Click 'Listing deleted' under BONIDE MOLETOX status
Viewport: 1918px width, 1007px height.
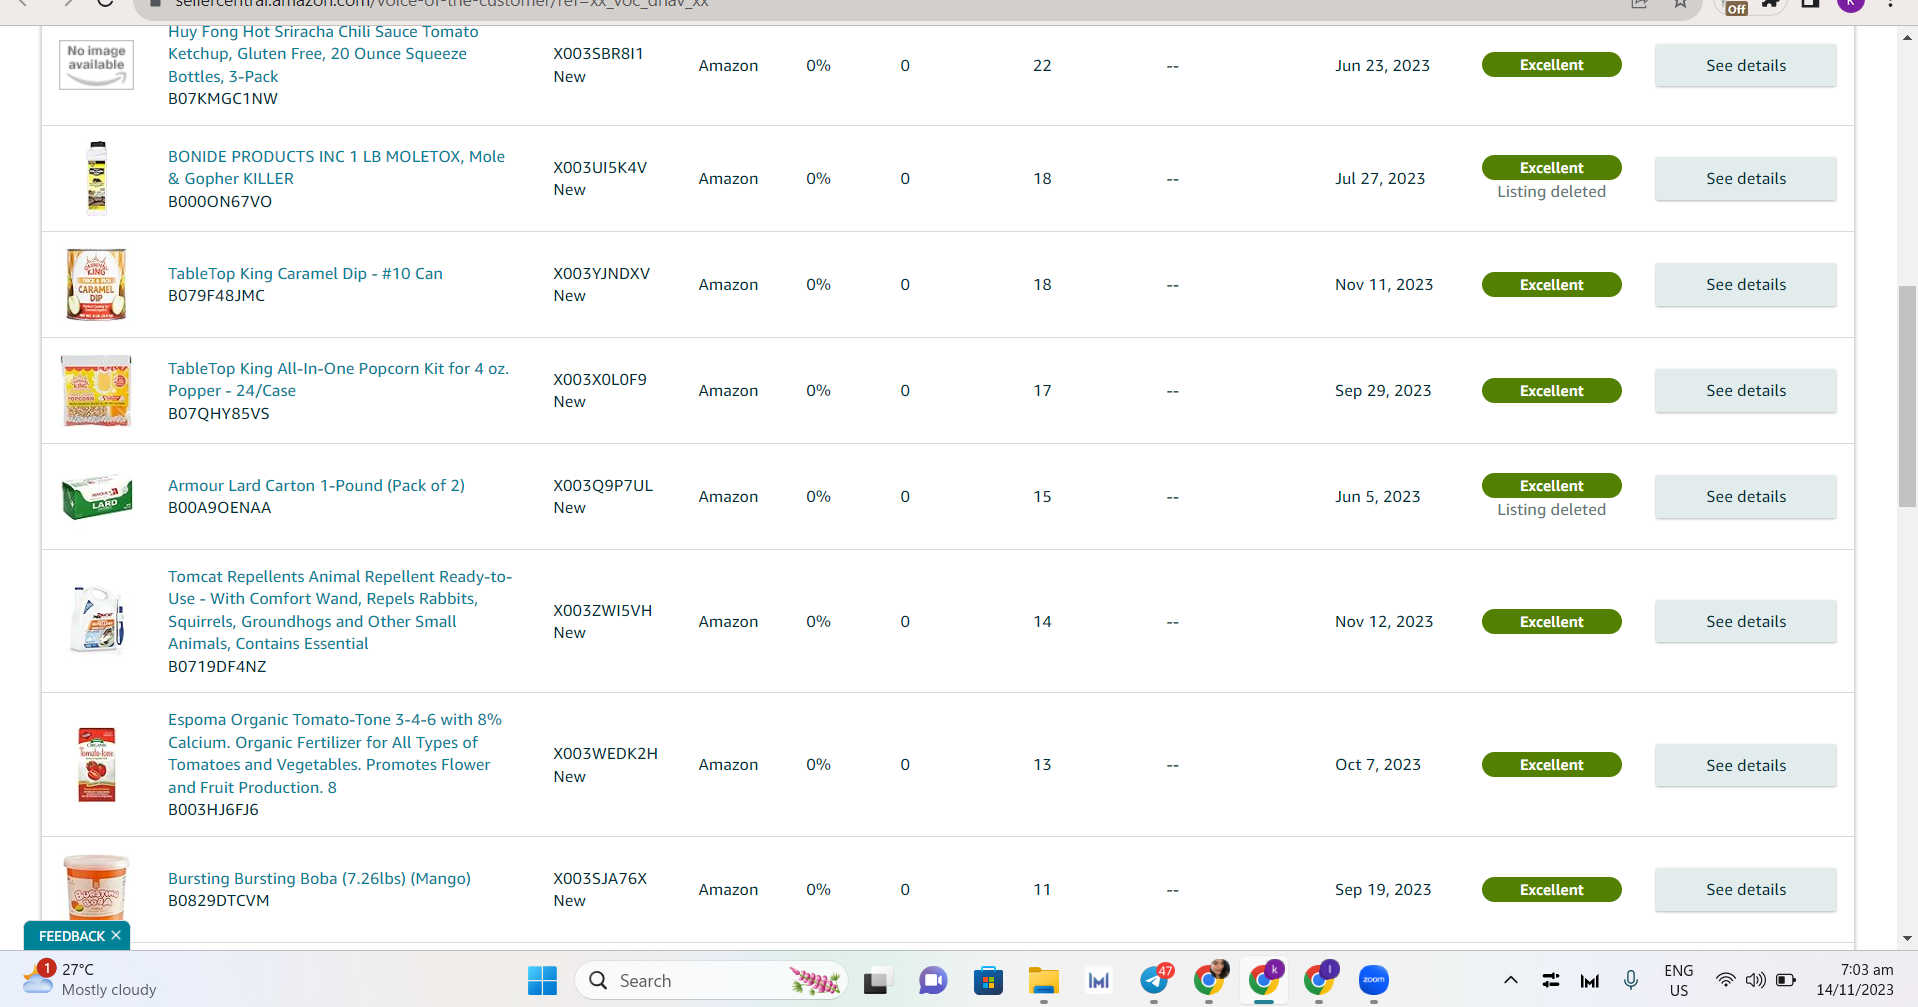tap(1551, 191)
